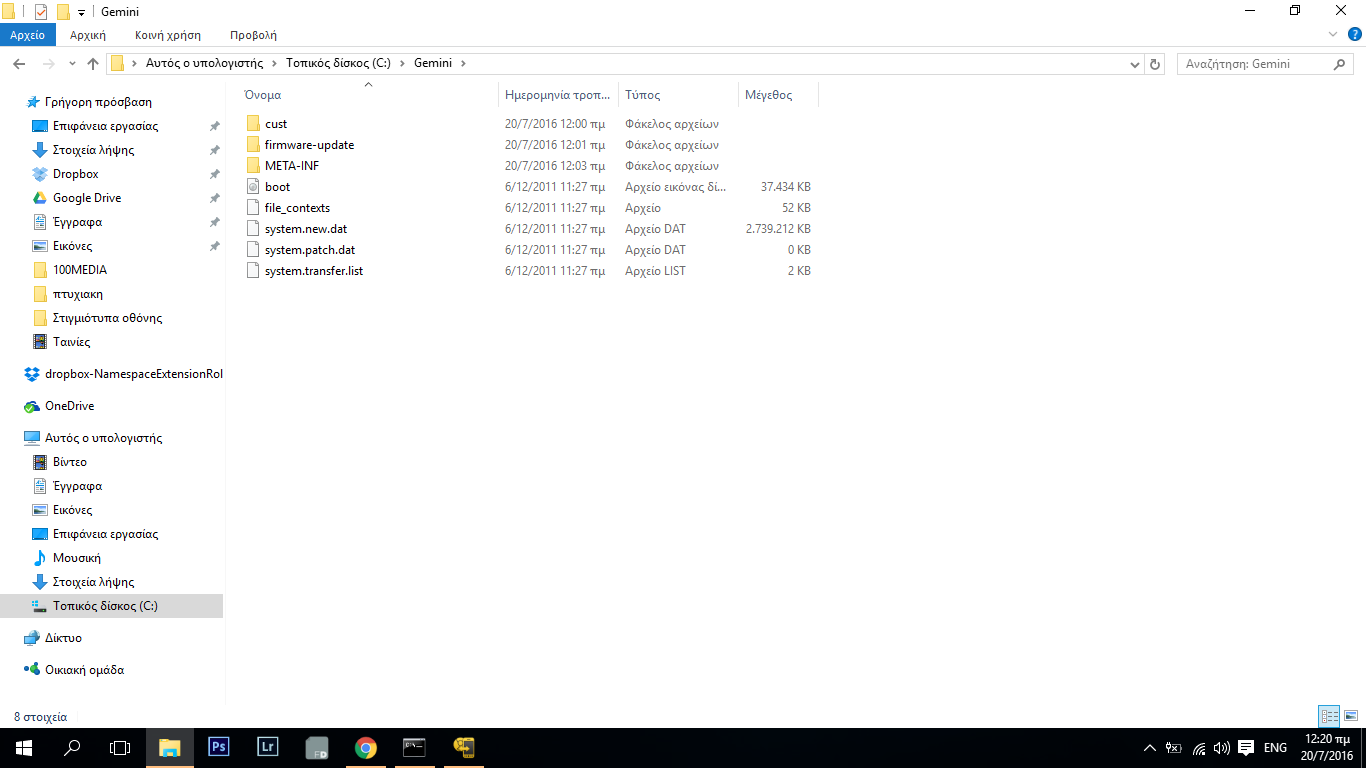This screenshot has width=1366, height=768.
Task: Expand the ribbon with the chevron
Action: click(x=1332, y=35)
